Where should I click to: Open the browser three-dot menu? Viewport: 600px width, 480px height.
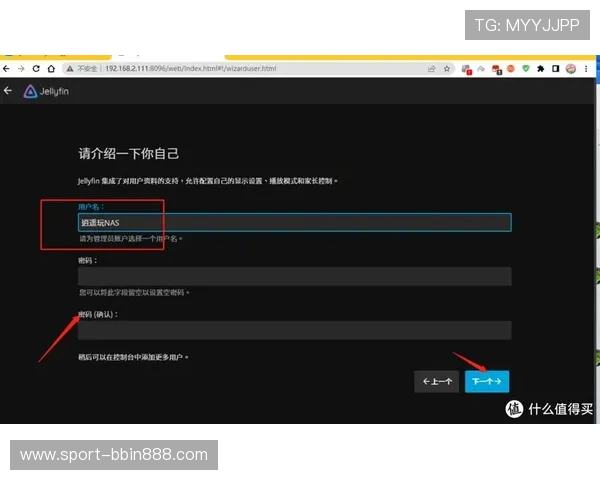click(x=586, y=69)
